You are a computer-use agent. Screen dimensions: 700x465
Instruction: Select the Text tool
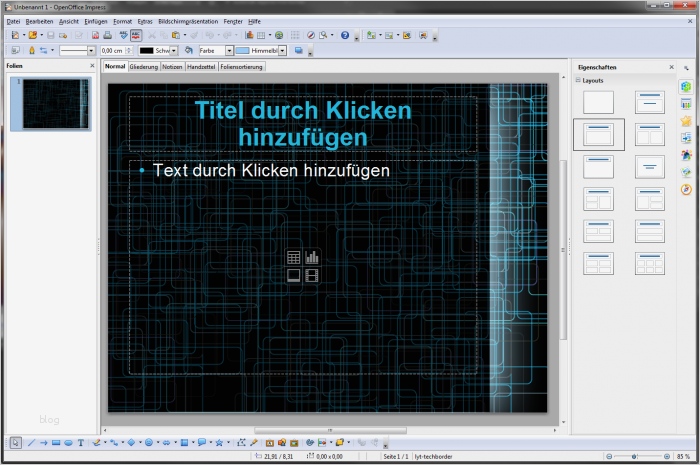point(81,443)
